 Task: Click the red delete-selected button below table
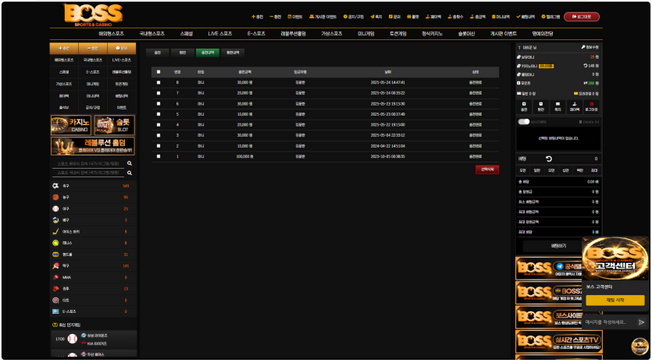click(487, 170)
